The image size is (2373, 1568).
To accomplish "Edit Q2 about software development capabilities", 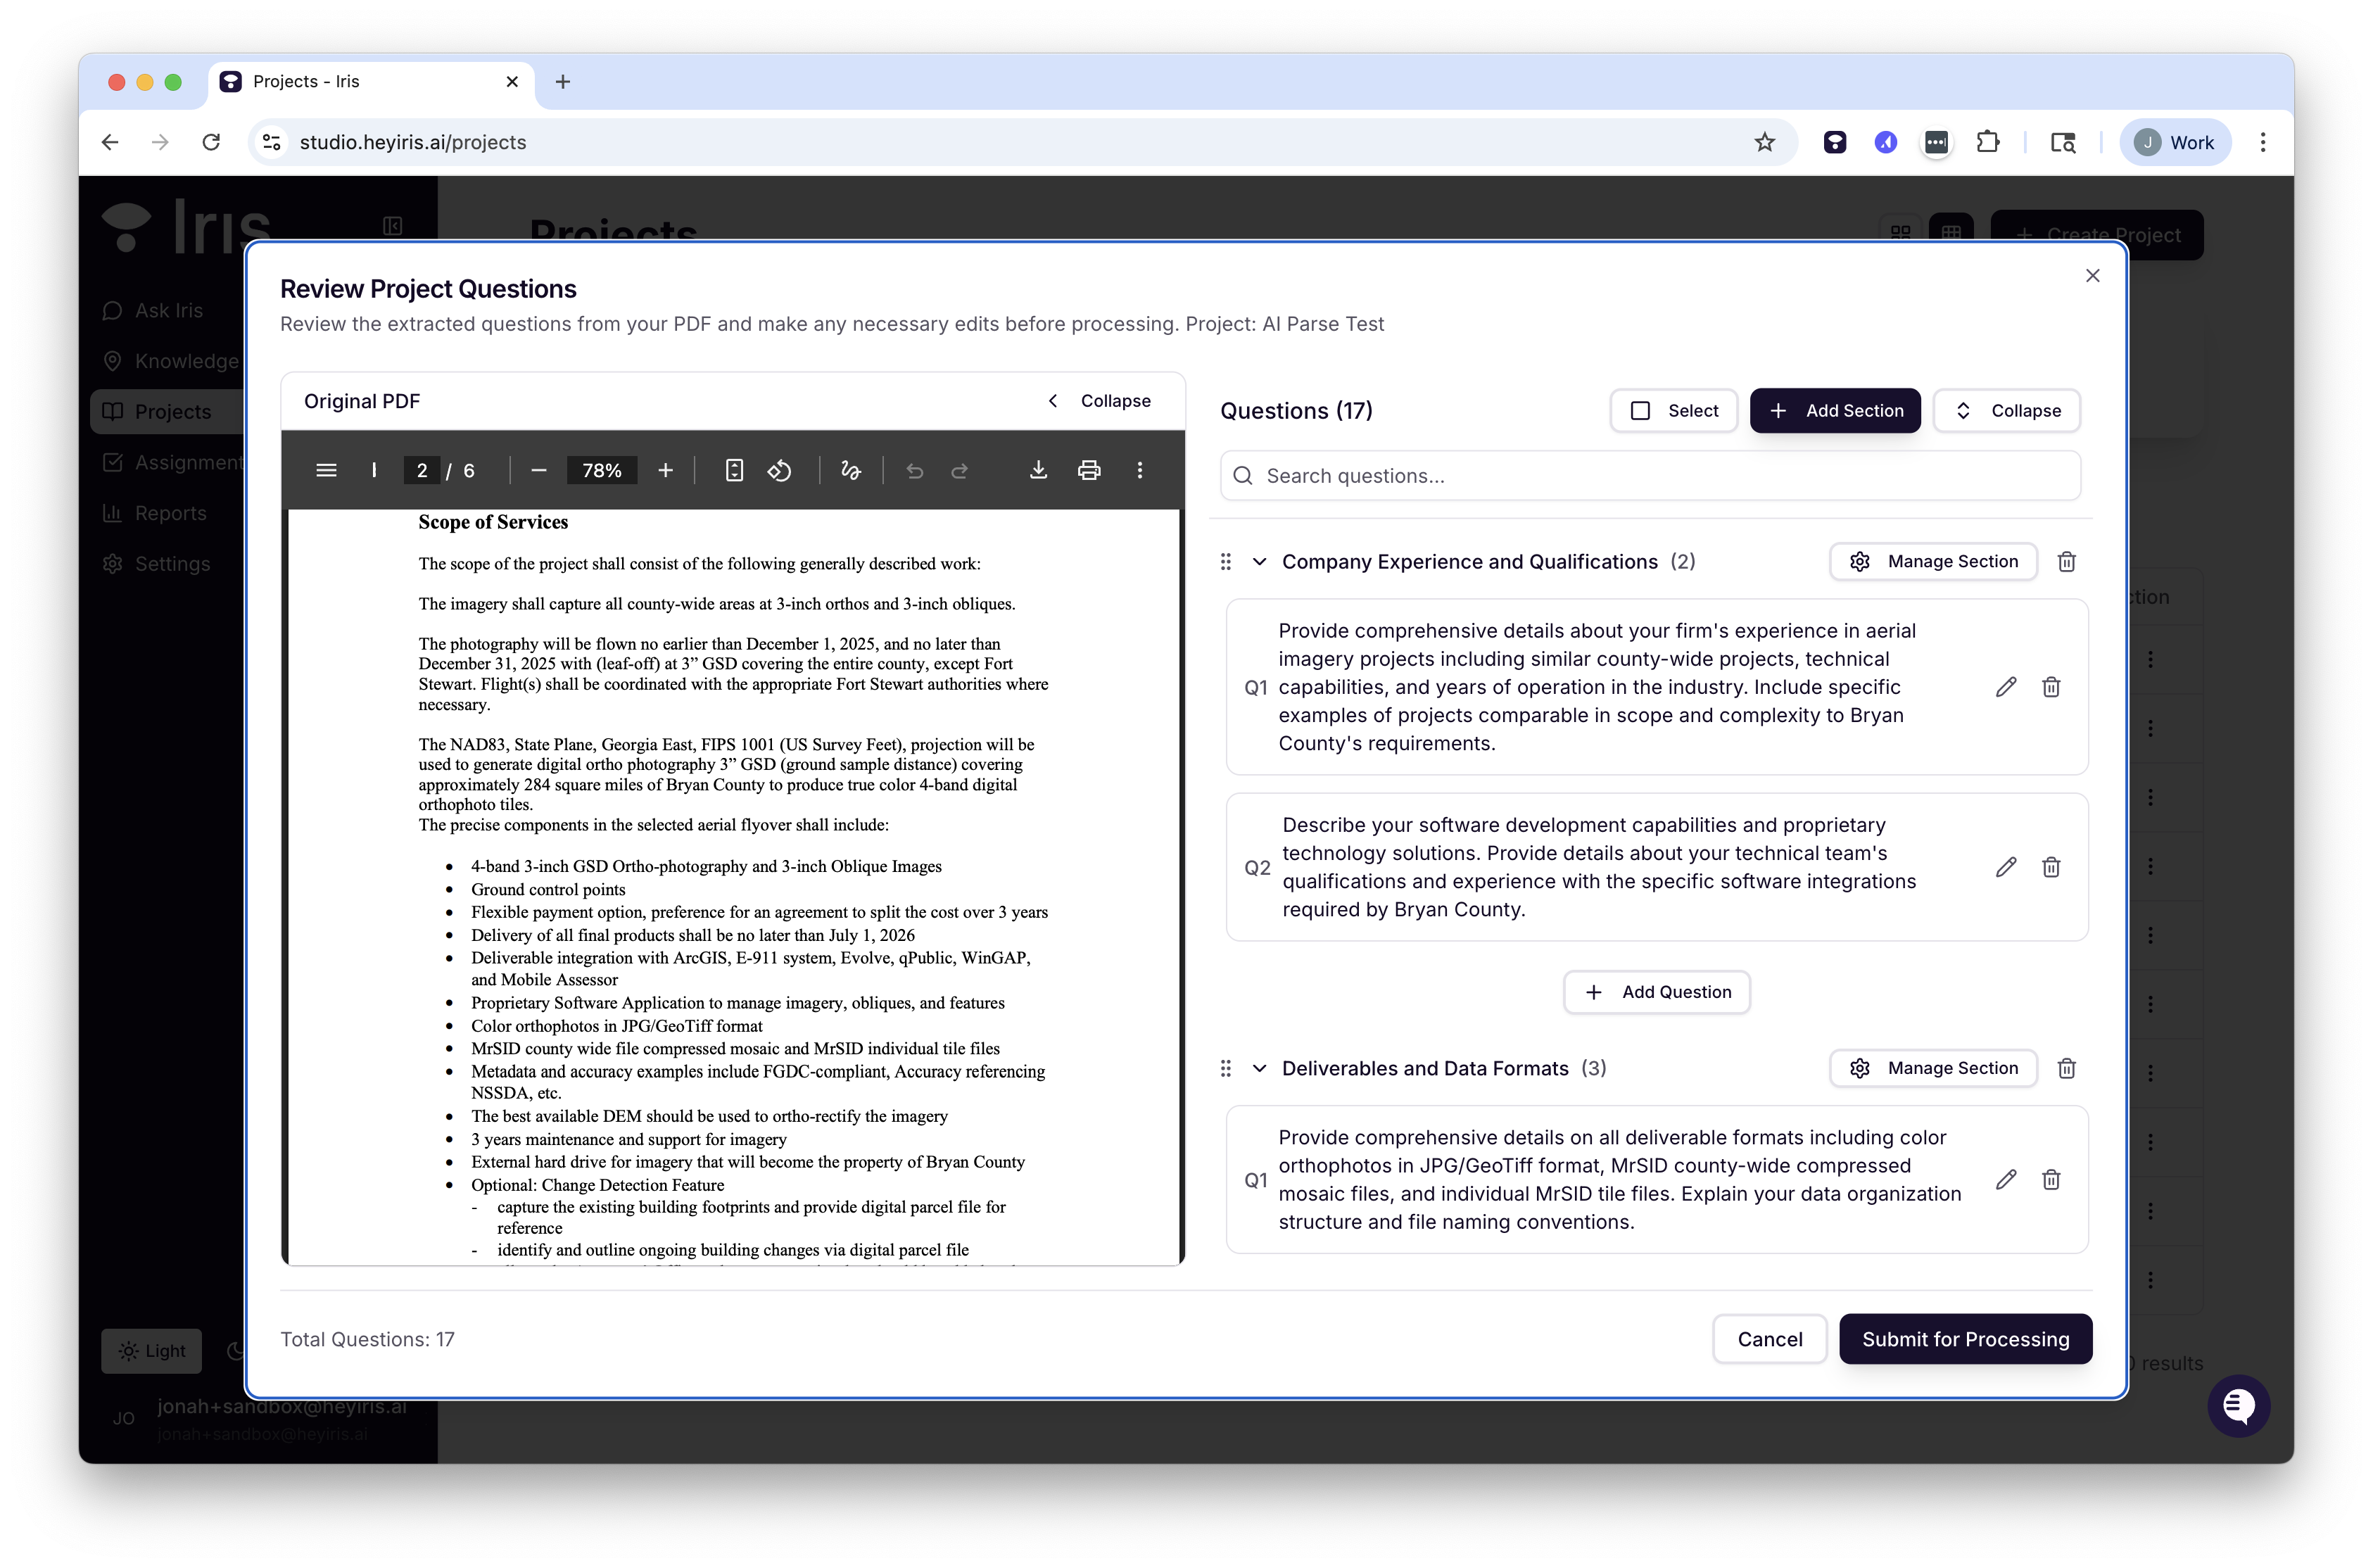I will (2006, 867).
